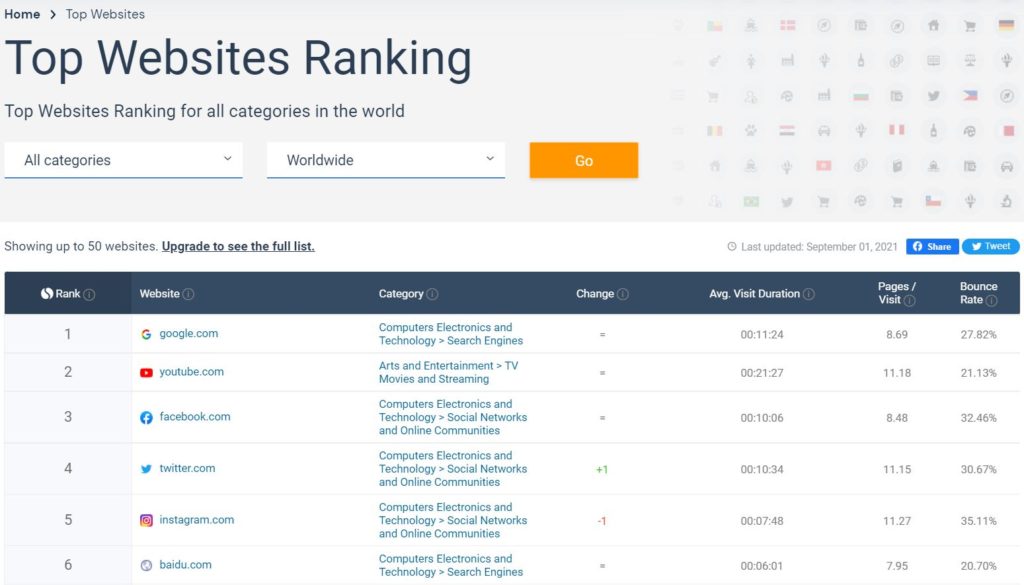Go to the Home breadcrumb link
This screenshot has height=585, width=1024.
tap(22, 14)
